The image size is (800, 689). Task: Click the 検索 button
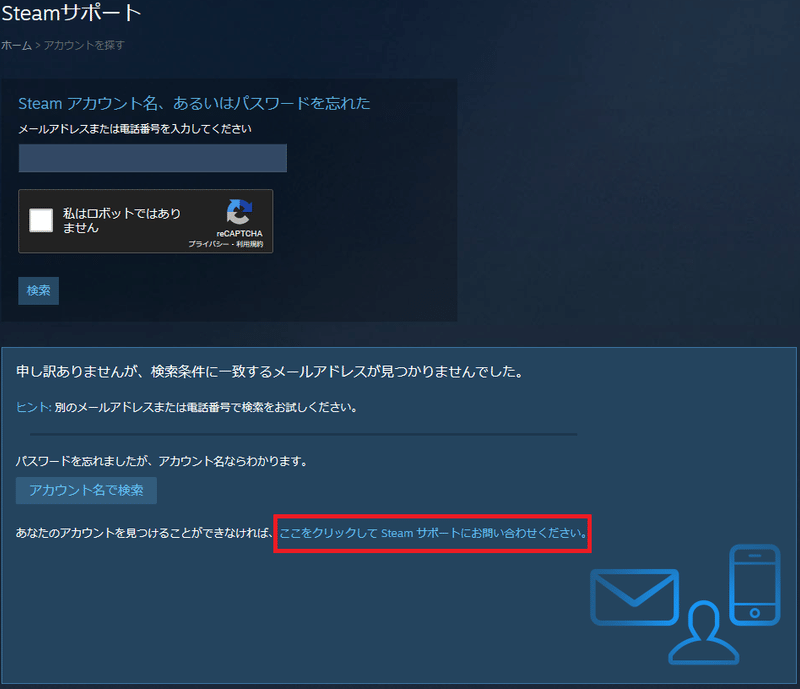point(38,290)
